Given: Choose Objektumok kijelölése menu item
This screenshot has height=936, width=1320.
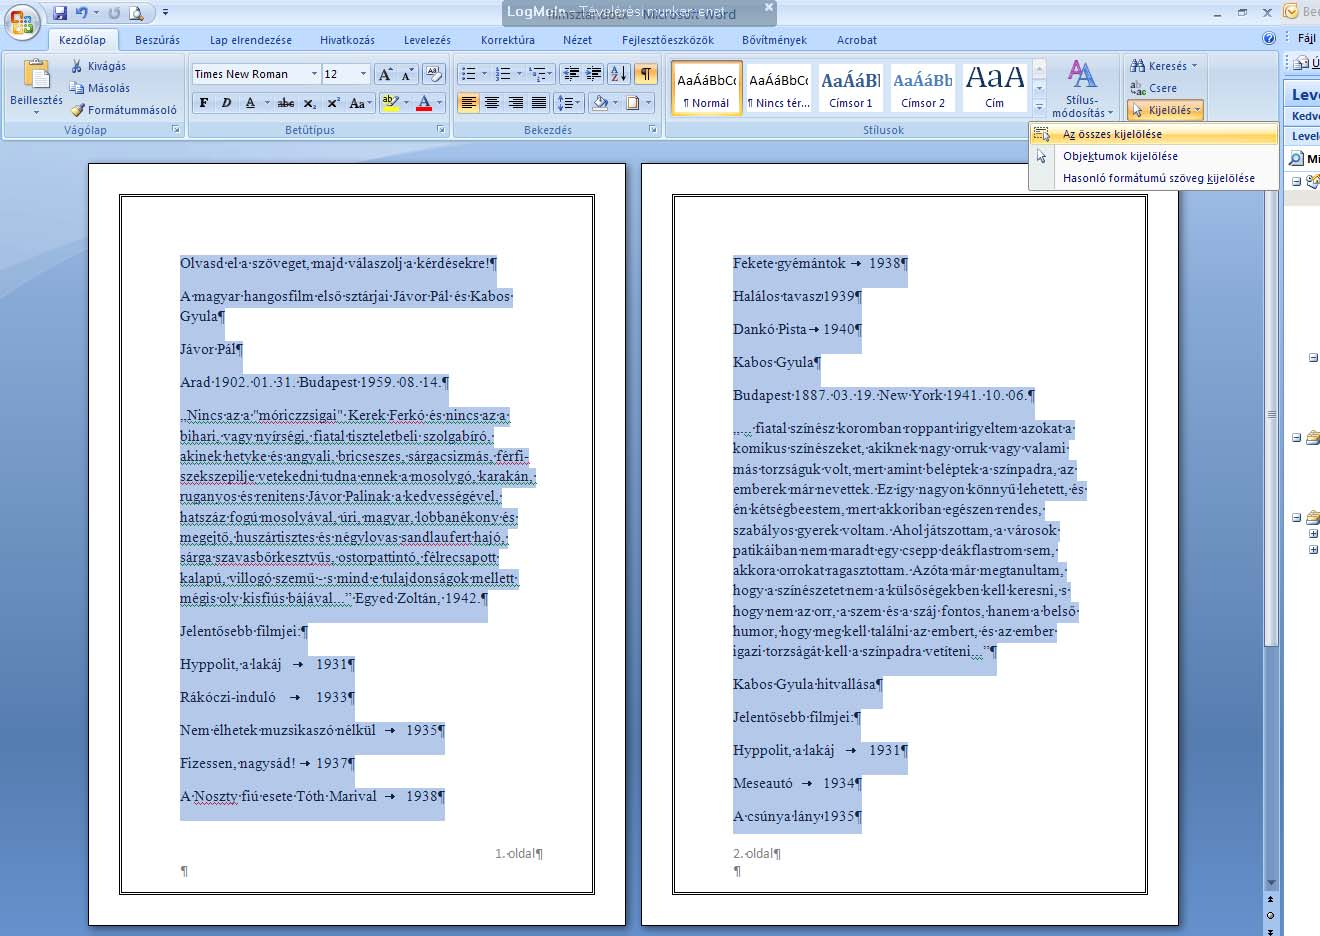Looking at the screenshot, I should click(x=1153, y=156).
